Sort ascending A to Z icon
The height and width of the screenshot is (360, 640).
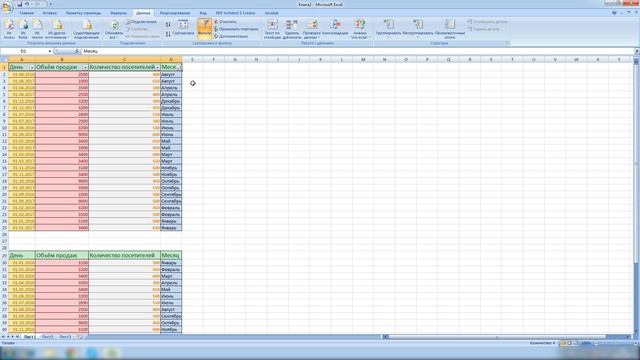coord(168,24)
